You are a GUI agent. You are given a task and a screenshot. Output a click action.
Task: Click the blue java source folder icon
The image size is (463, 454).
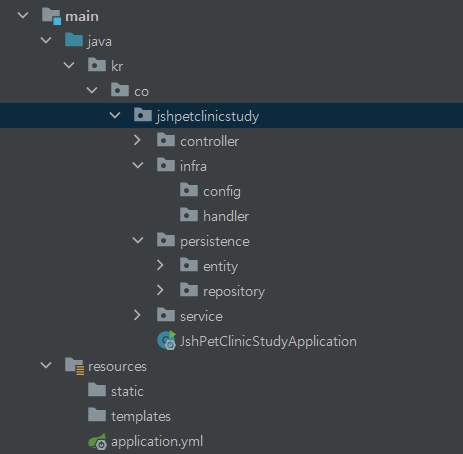[x=74, y=40]
